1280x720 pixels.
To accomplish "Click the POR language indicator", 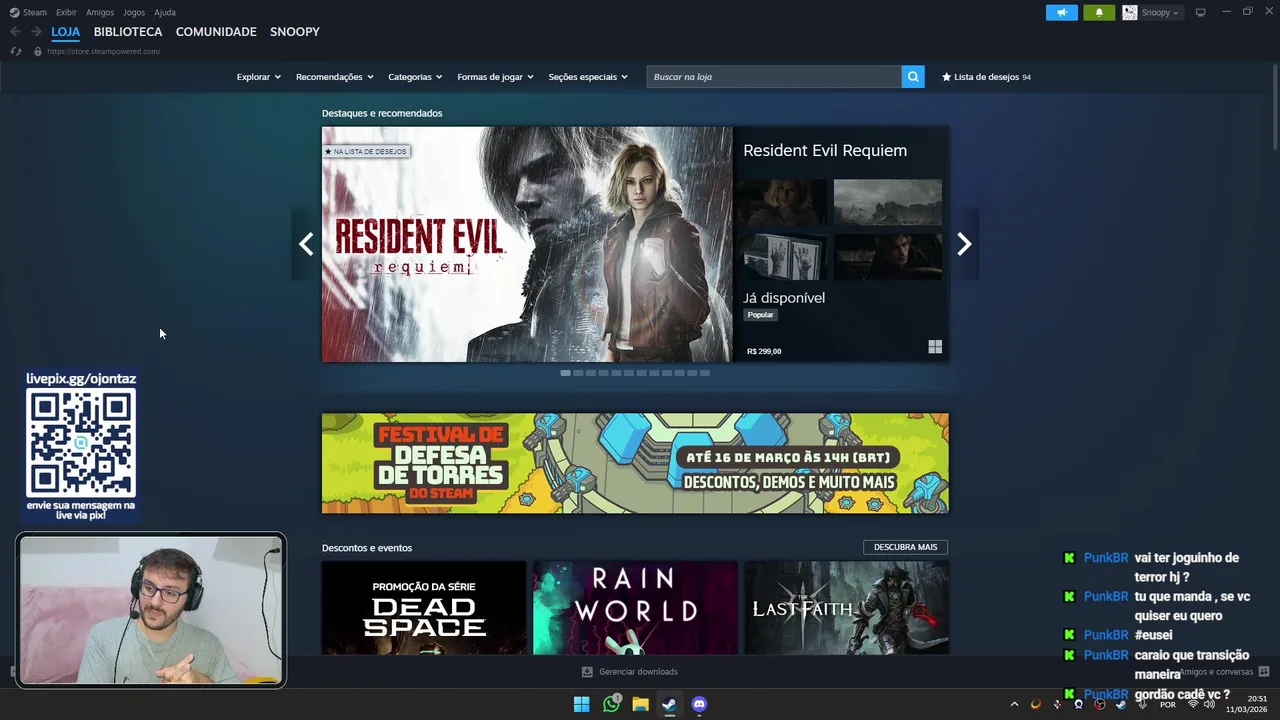I will coord(1167,704).
